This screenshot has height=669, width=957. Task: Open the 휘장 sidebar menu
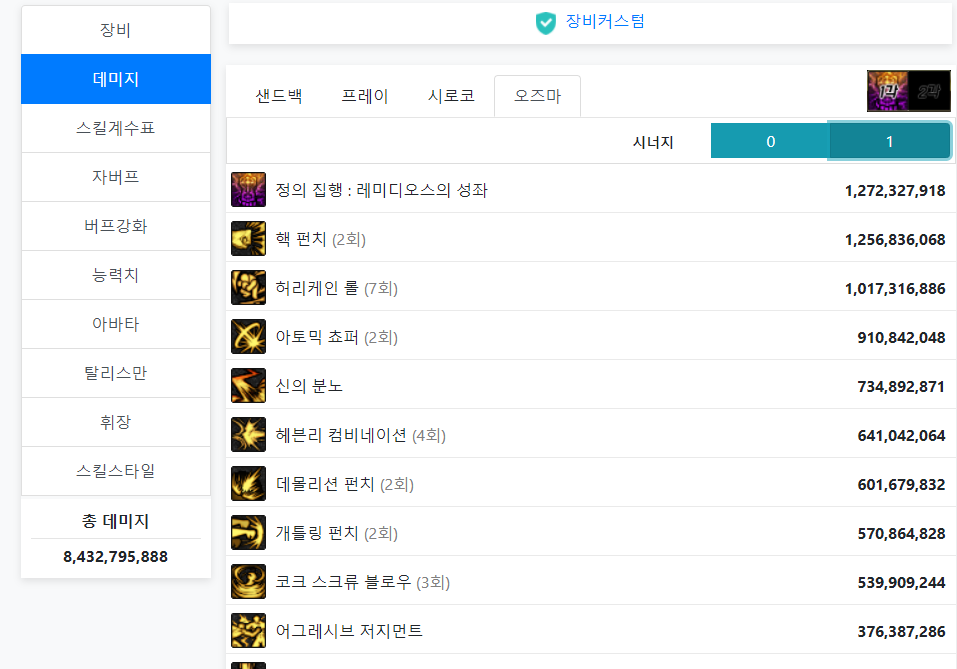point(116,422)
